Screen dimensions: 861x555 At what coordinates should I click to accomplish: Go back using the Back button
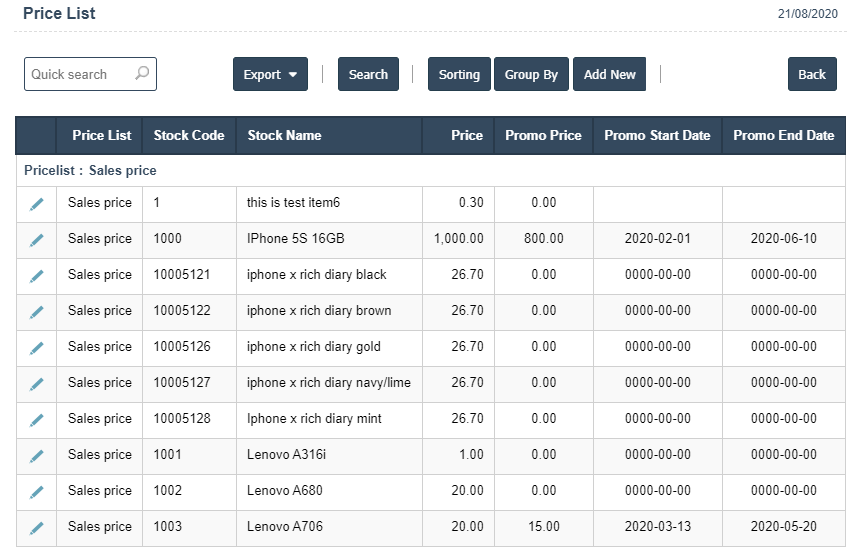pos(812,75)
